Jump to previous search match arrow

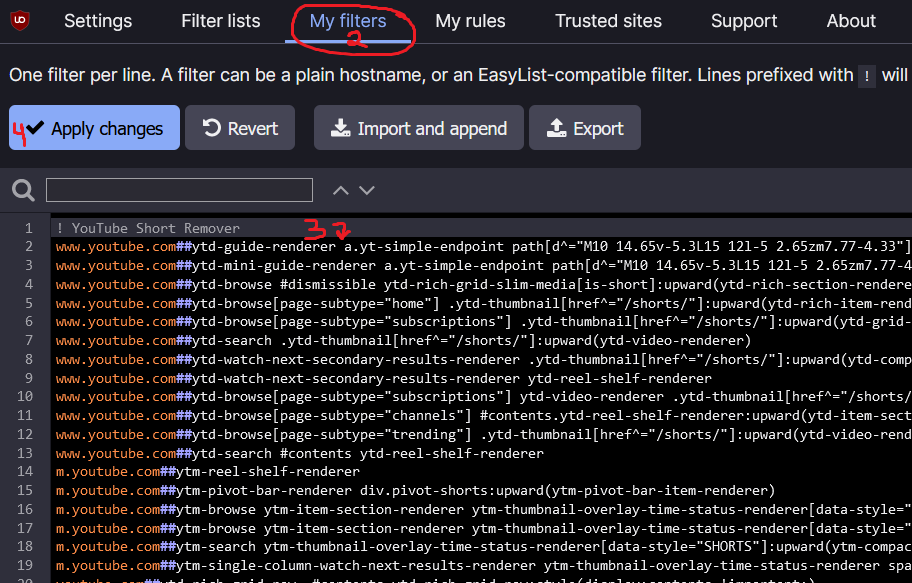tap(341, 190)
